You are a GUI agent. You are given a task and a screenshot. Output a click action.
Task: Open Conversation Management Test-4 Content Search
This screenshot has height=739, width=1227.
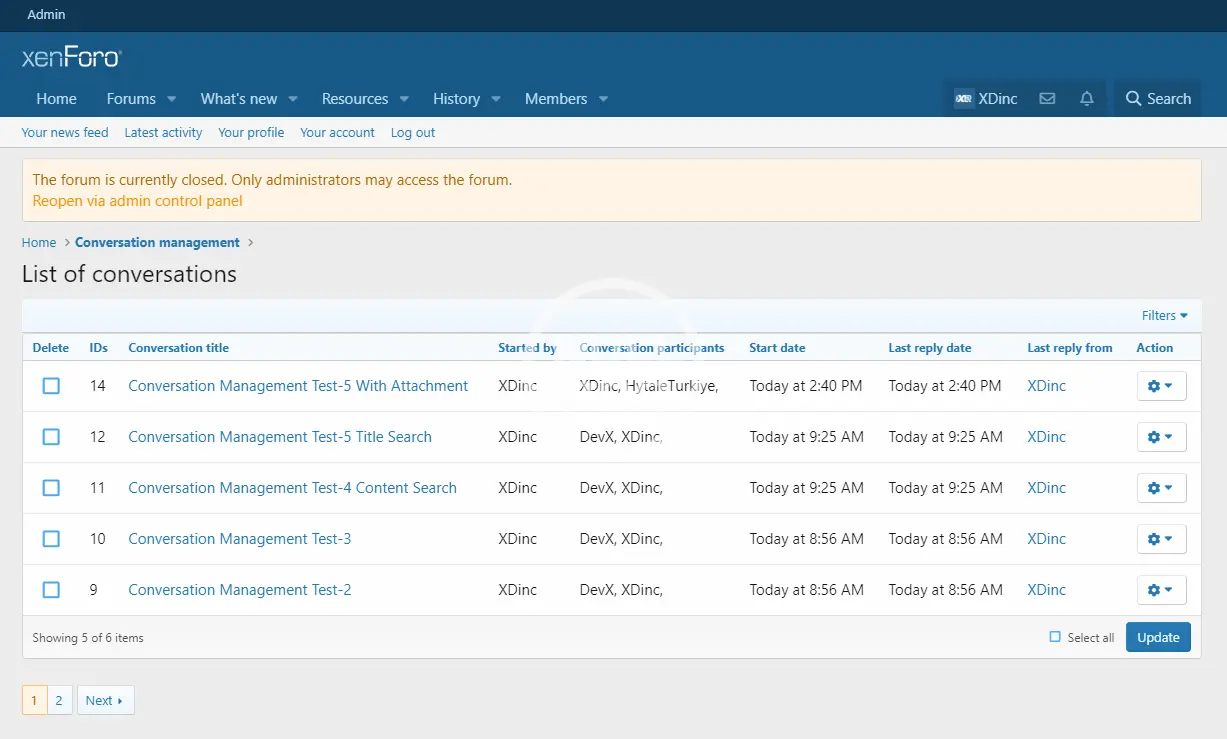(292, 488)
